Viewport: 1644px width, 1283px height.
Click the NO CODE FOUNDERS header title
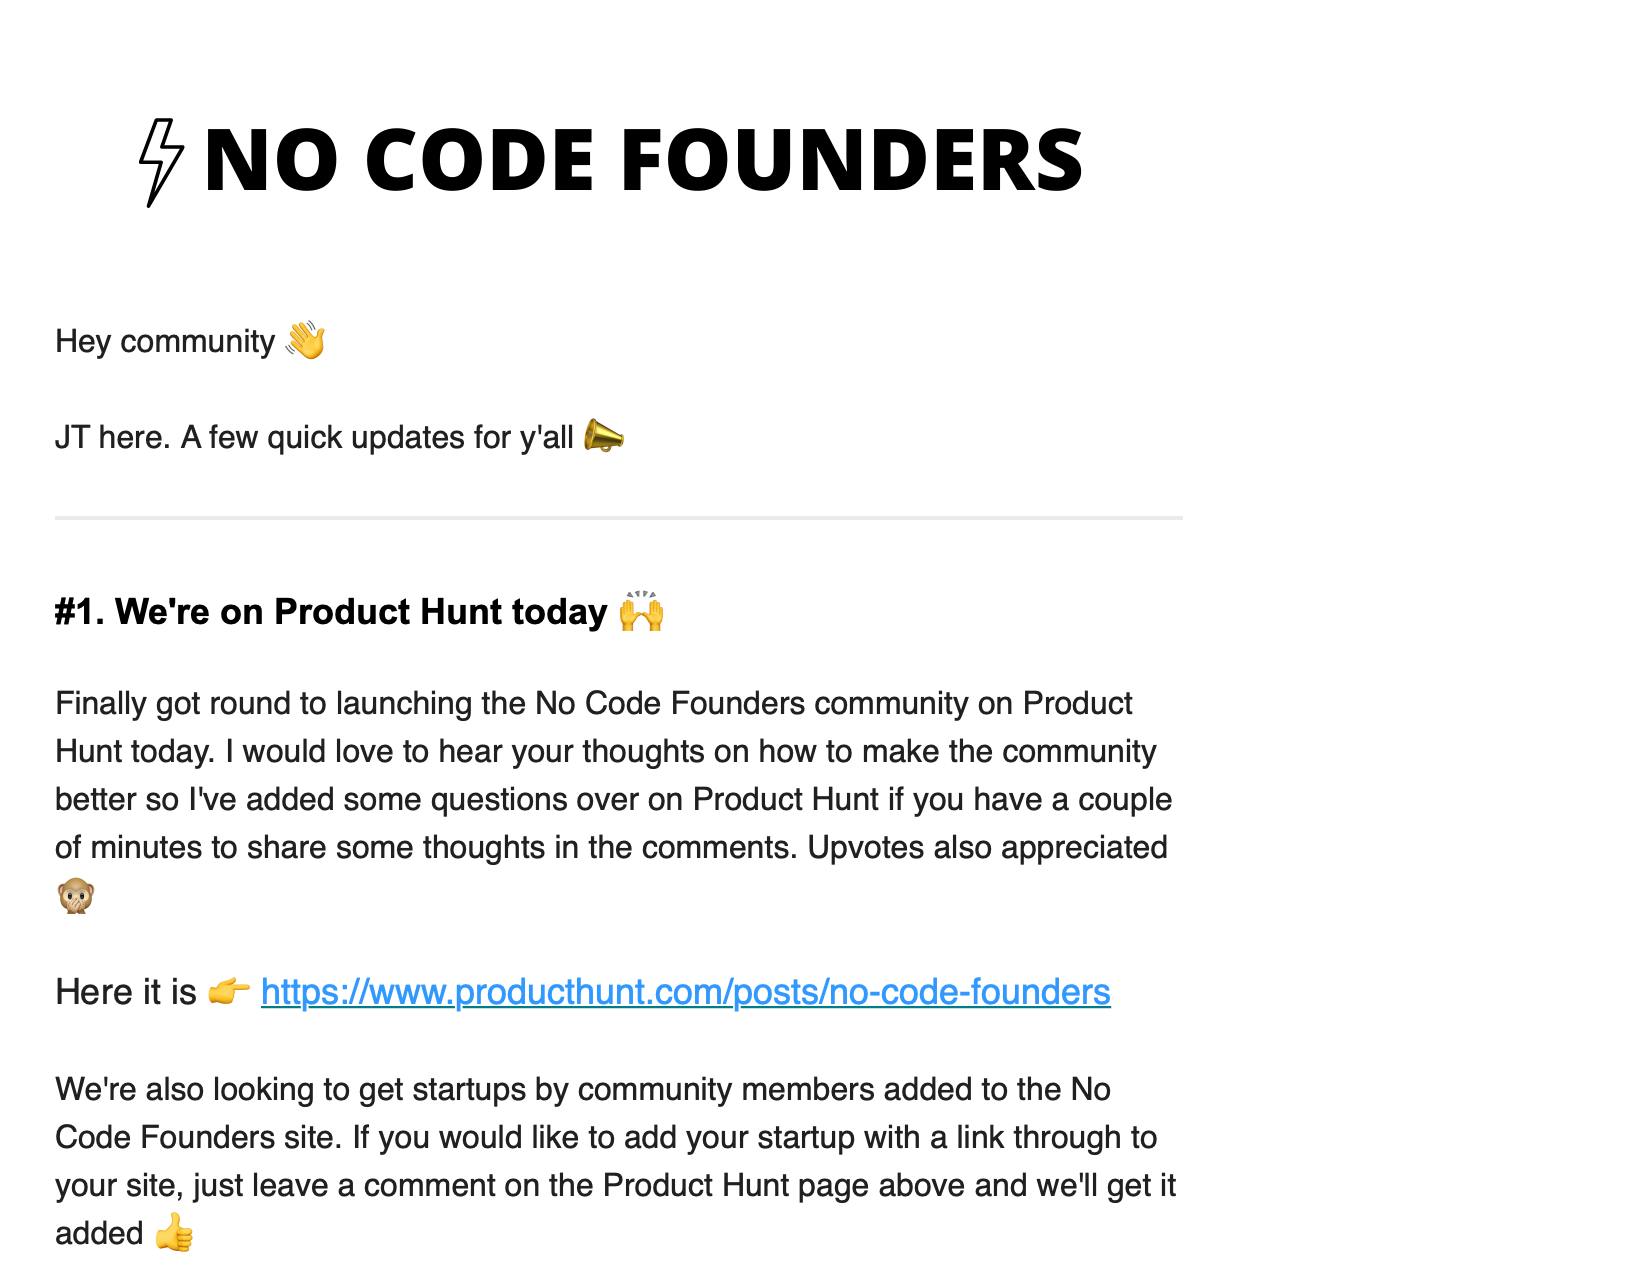[x=643, y=160]
